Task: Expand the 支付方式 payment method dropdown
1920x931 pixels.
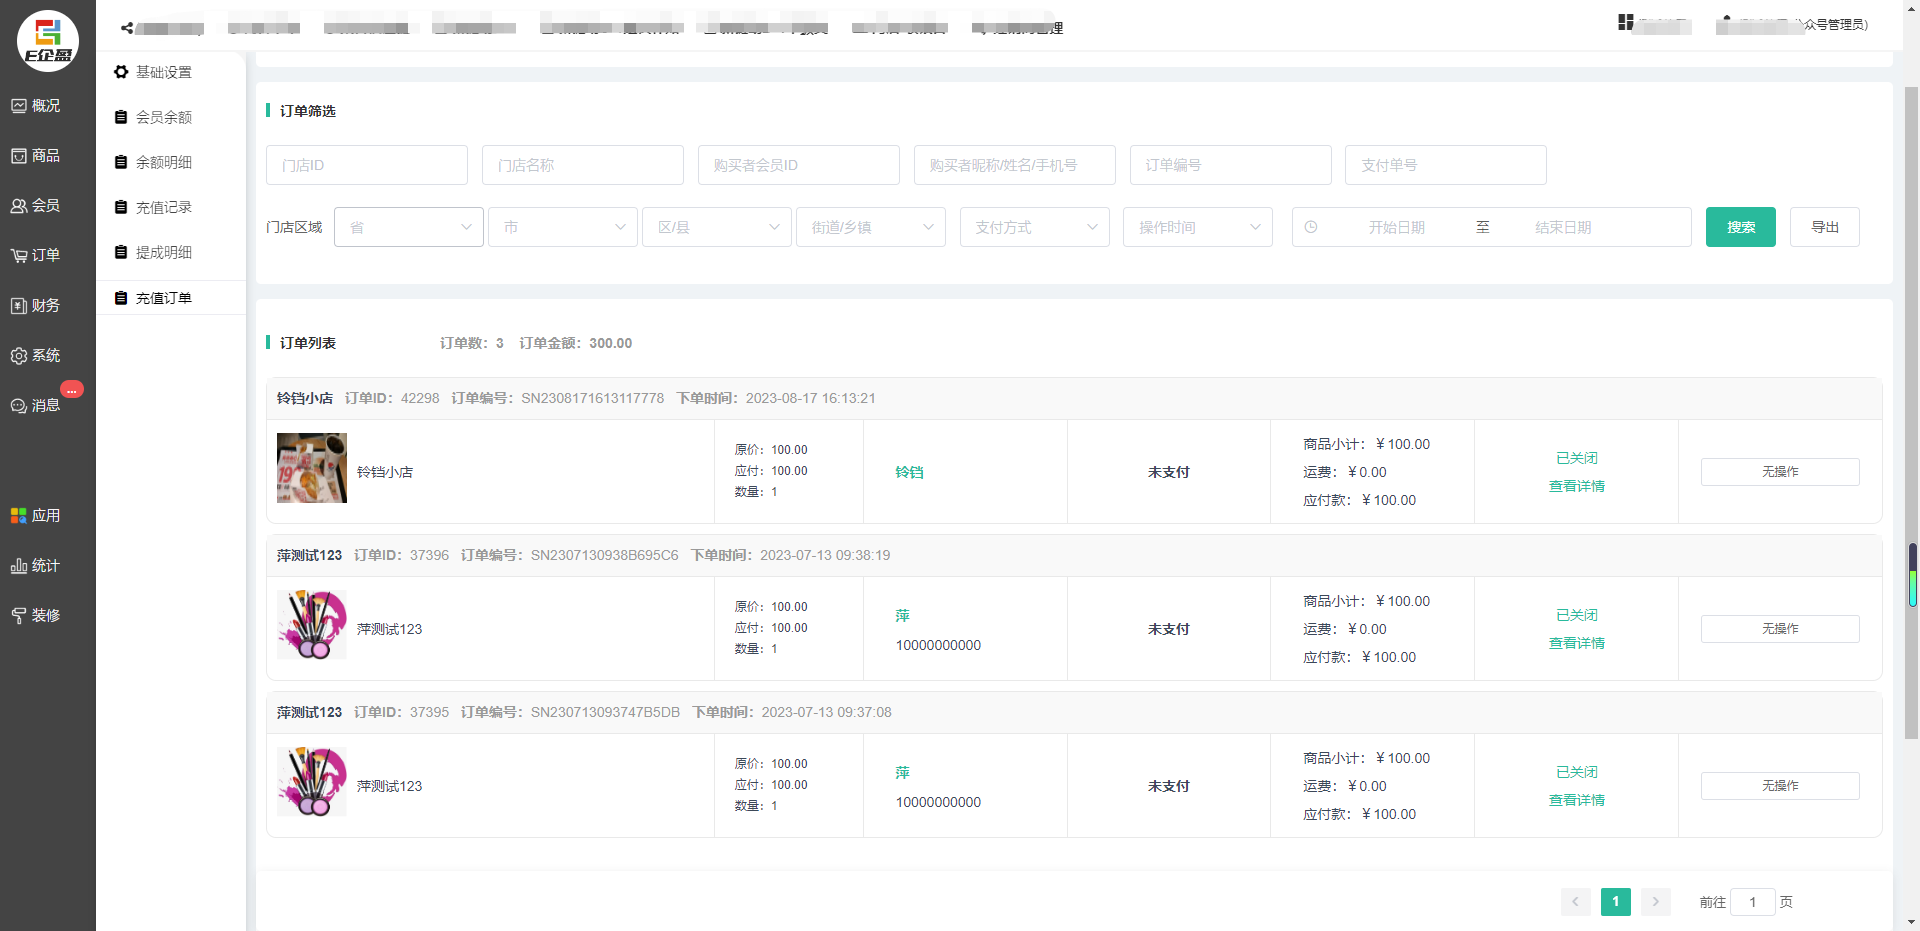Action: (x=1034, y=227)
